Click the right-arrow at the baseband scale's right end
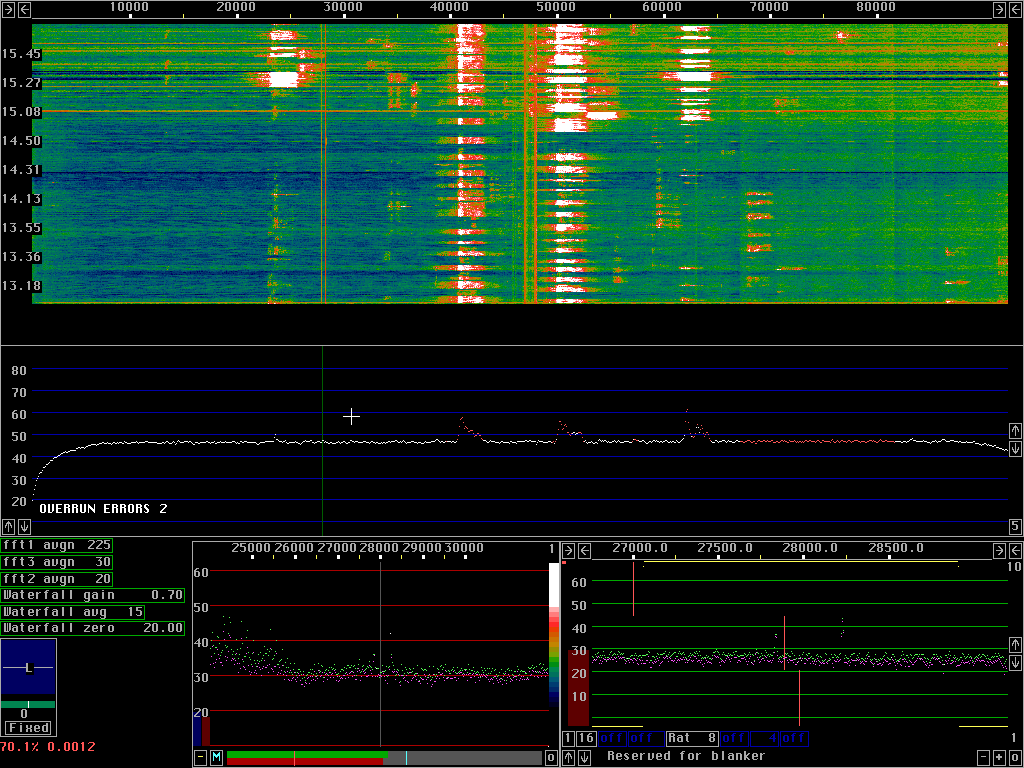 [x=999, y=551]
